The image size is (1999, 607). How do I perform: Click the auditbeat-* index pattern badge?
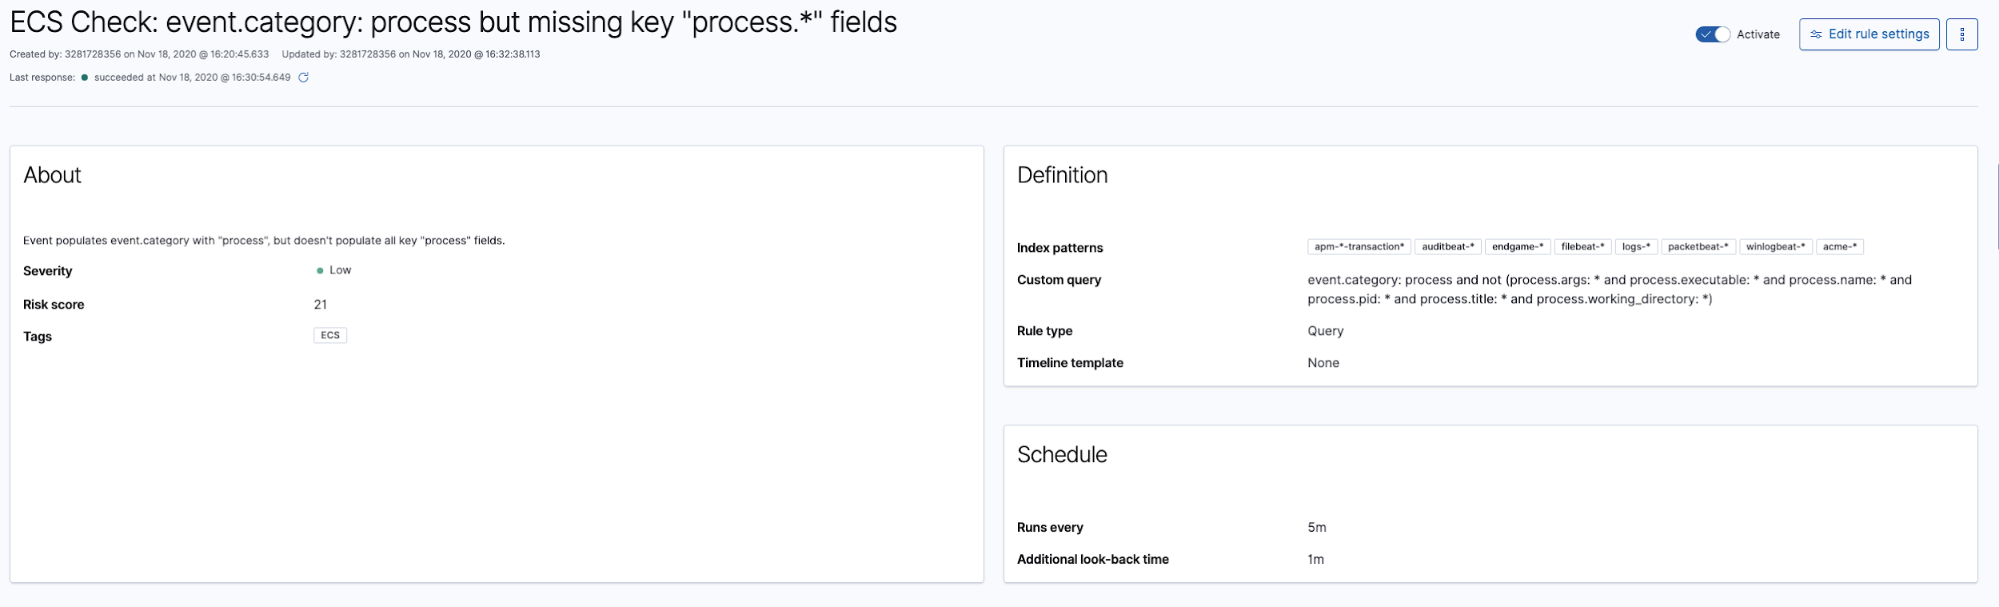1448,246
